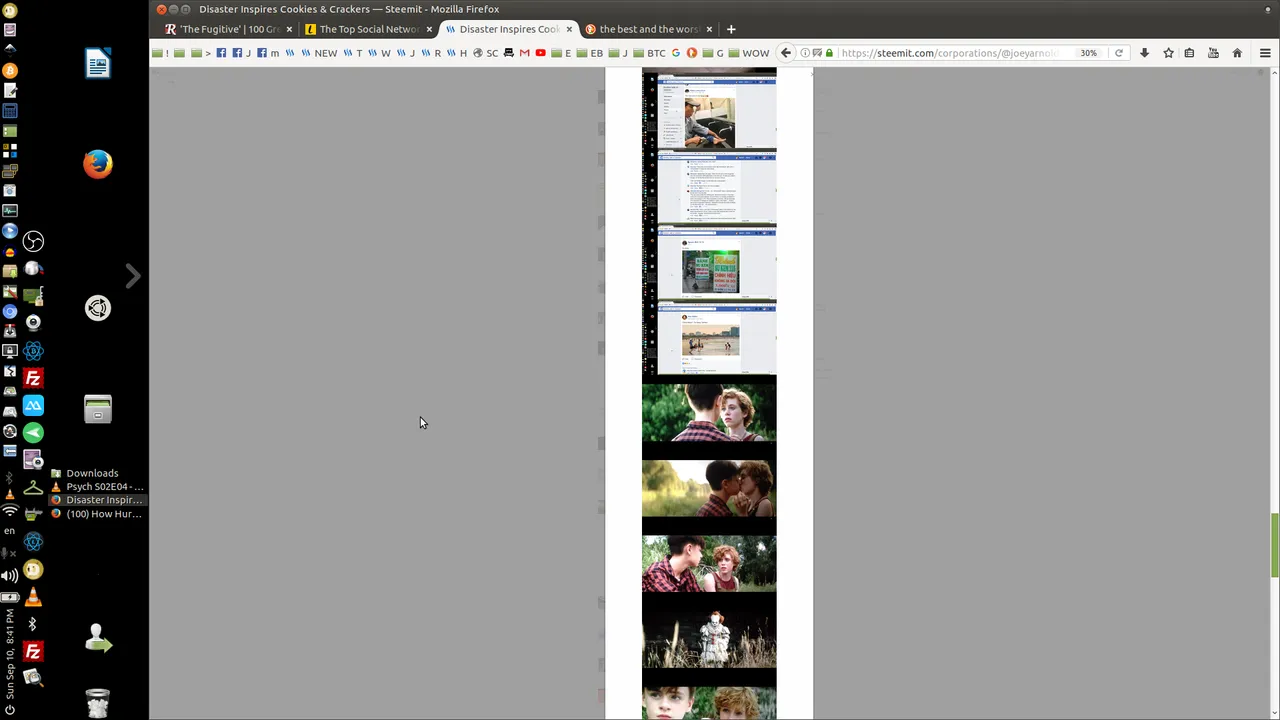Open the WOW bookmark folder
The height and width of the screenshot is (720, 1280).
click(x=749, y=53)
